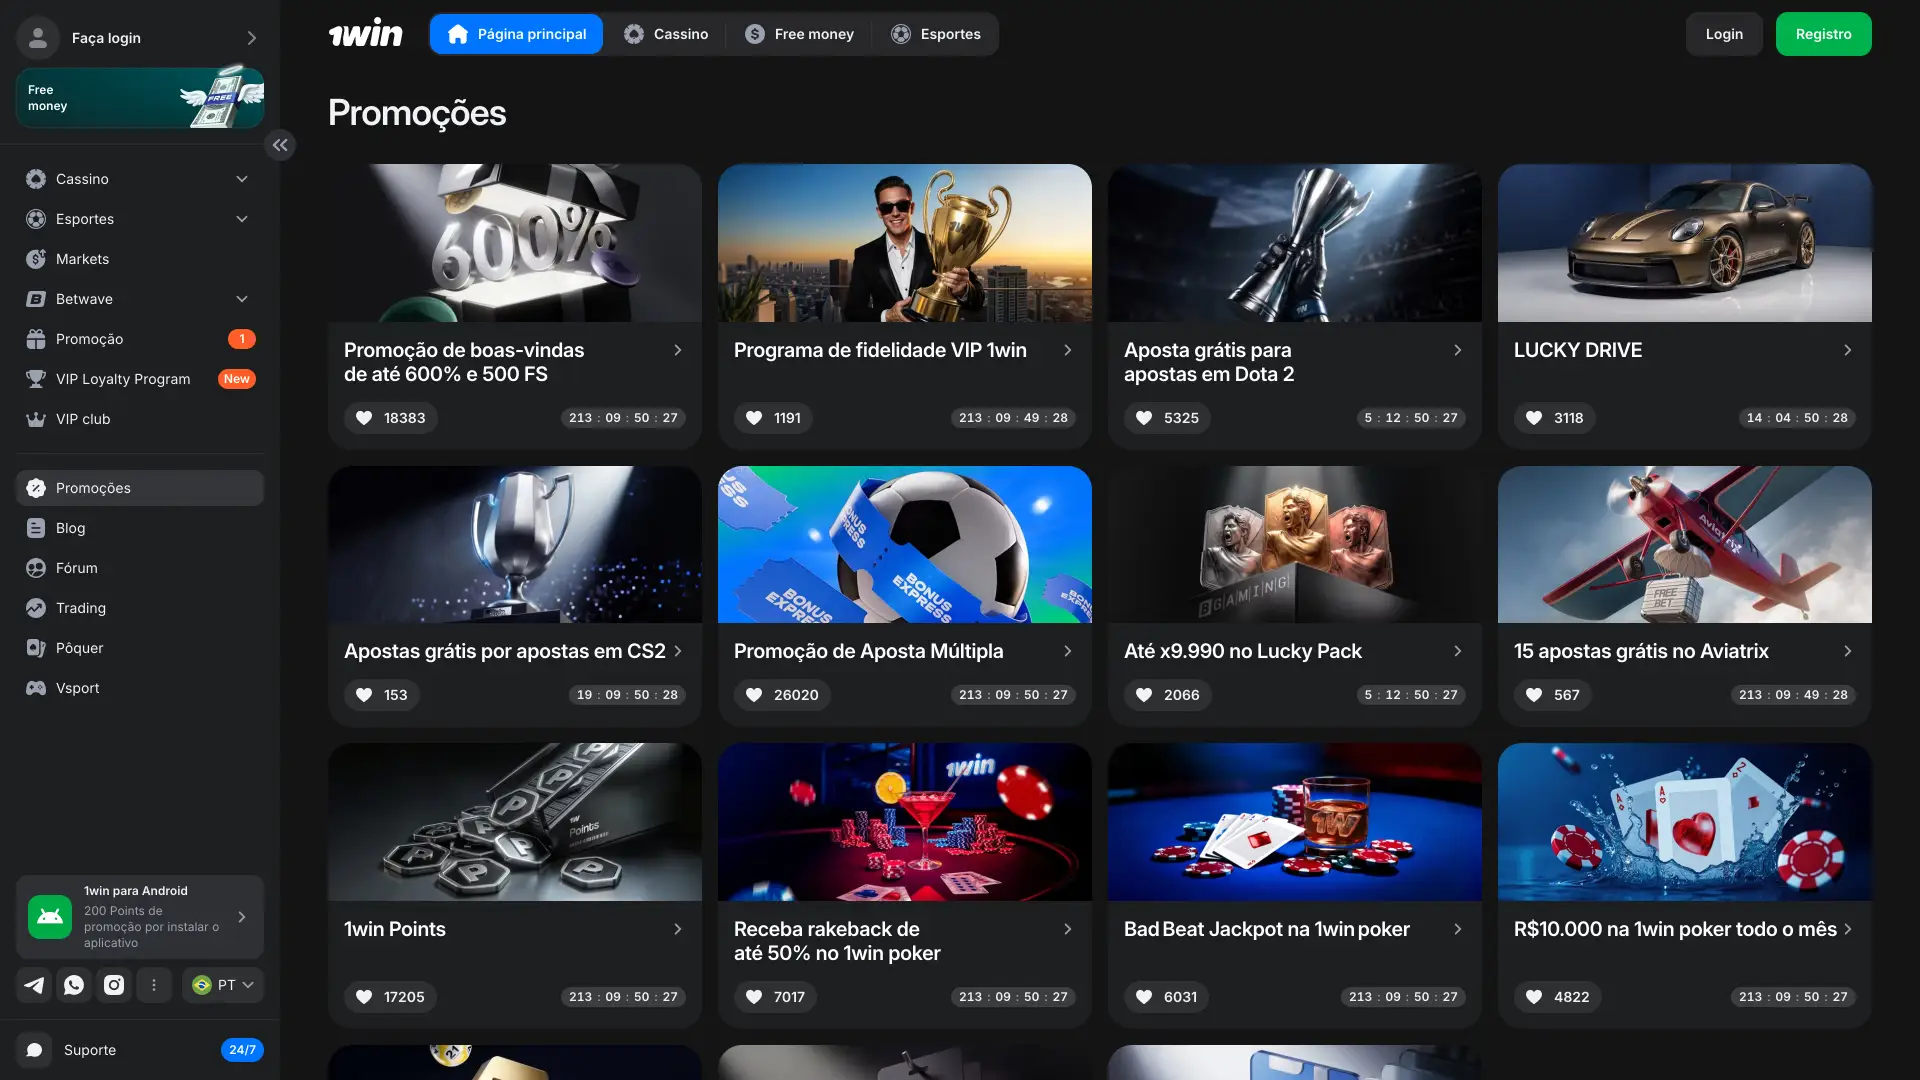Screen dimensions: 1920x1080
Task: Collapse the sidebar with double-arrow icon
Action: (x=280, y=145)
